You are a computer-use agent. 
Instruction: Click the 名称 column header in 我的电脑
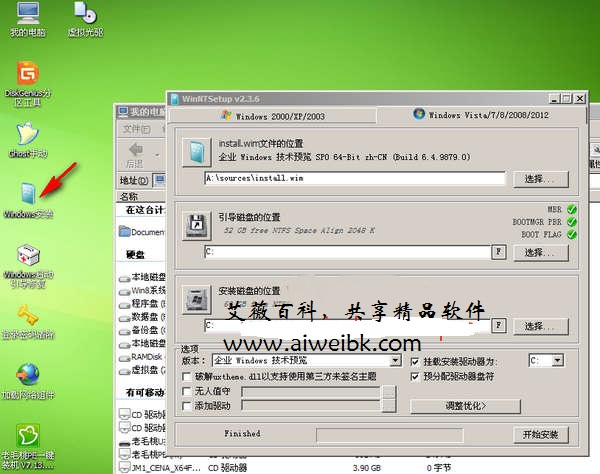141,197
